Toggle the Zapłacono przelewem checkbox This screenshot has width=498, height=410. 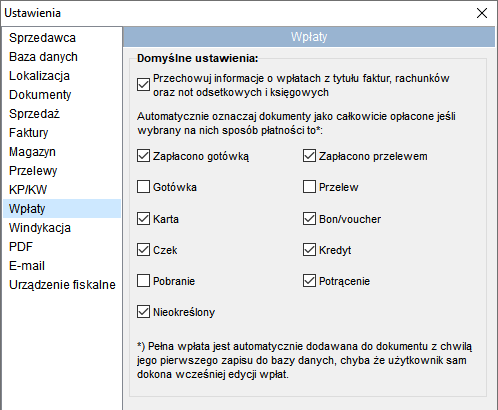click(309, 156)
